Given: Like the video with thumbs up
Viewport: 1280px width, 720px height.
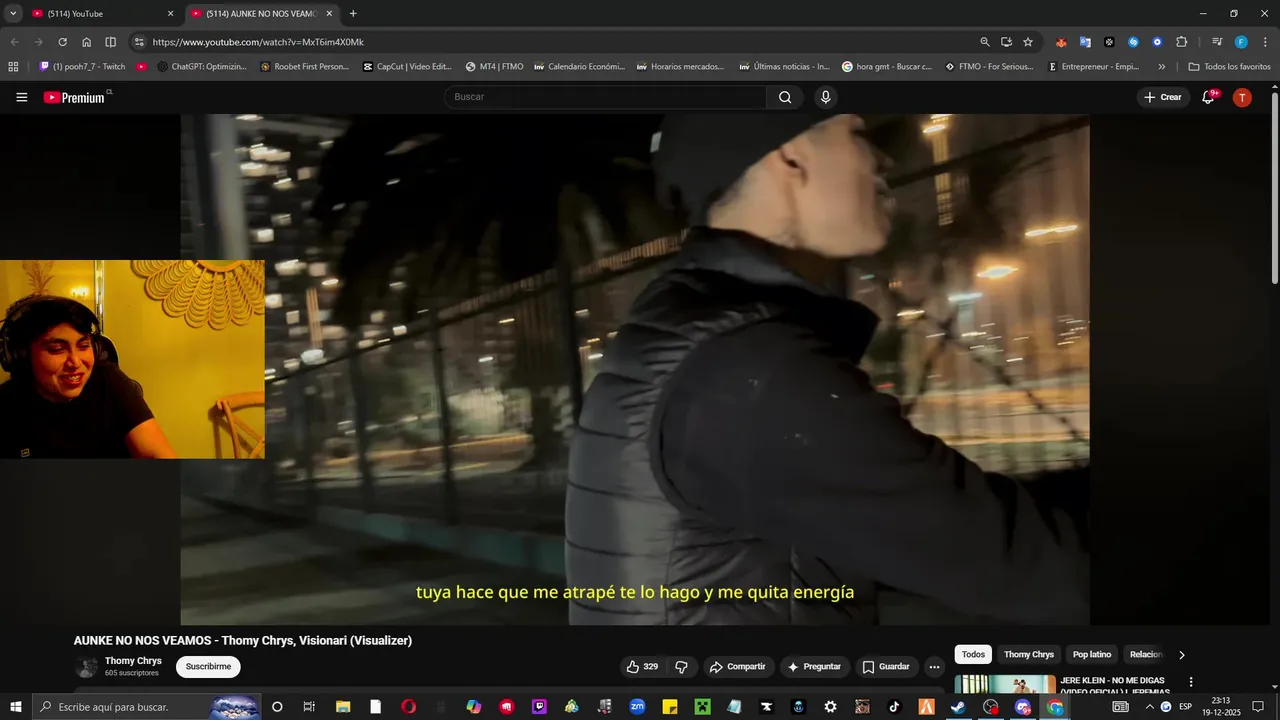Looking at the screenshot, I should click(x=642, y=667).
